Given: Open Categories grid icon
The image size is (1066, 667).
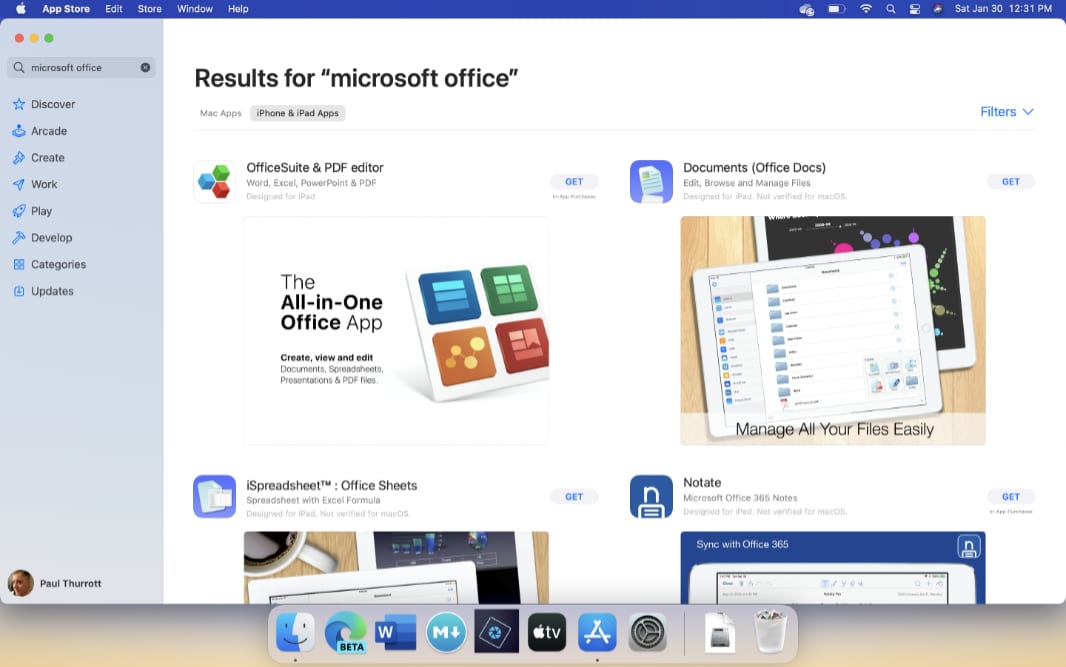Looking at the screenshot, I should pyautogui.click(x=19, y=264).
